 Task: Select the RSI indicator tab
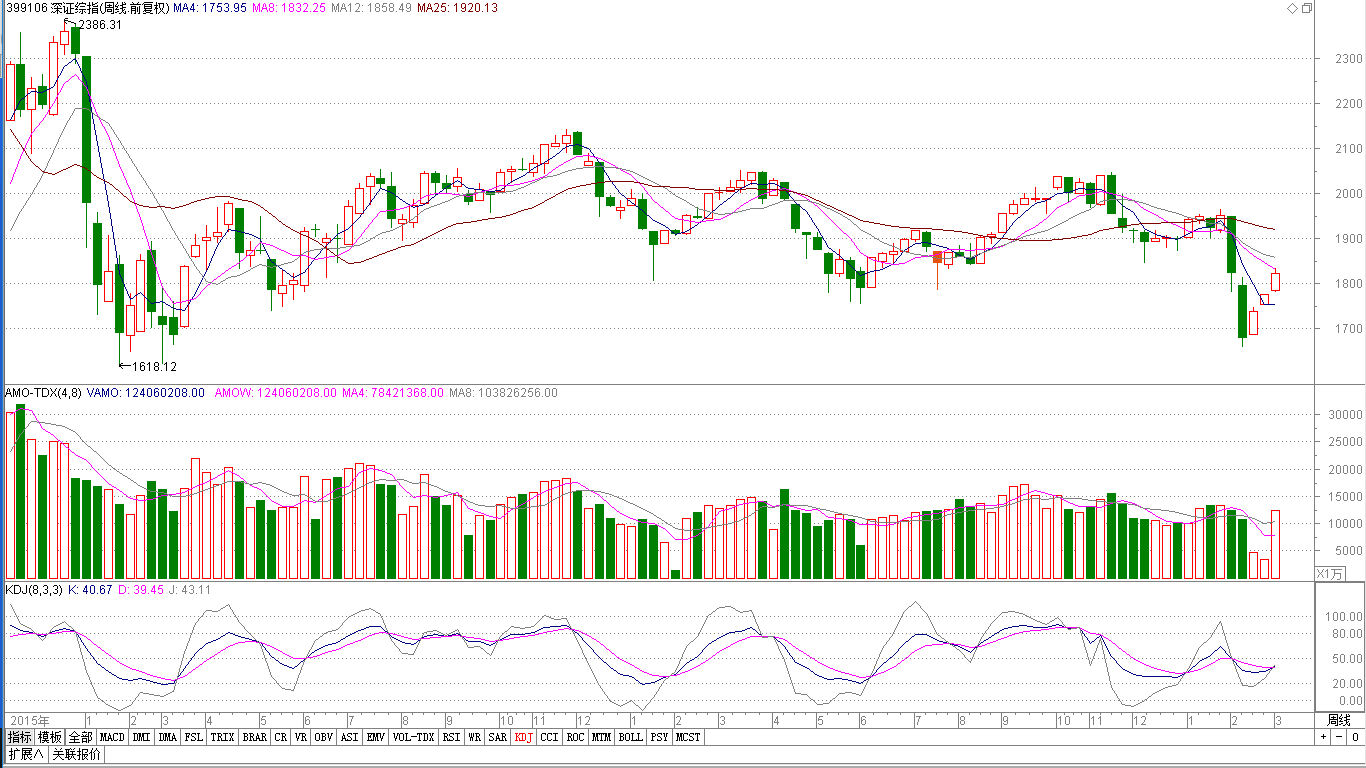(x=452, y=737)
